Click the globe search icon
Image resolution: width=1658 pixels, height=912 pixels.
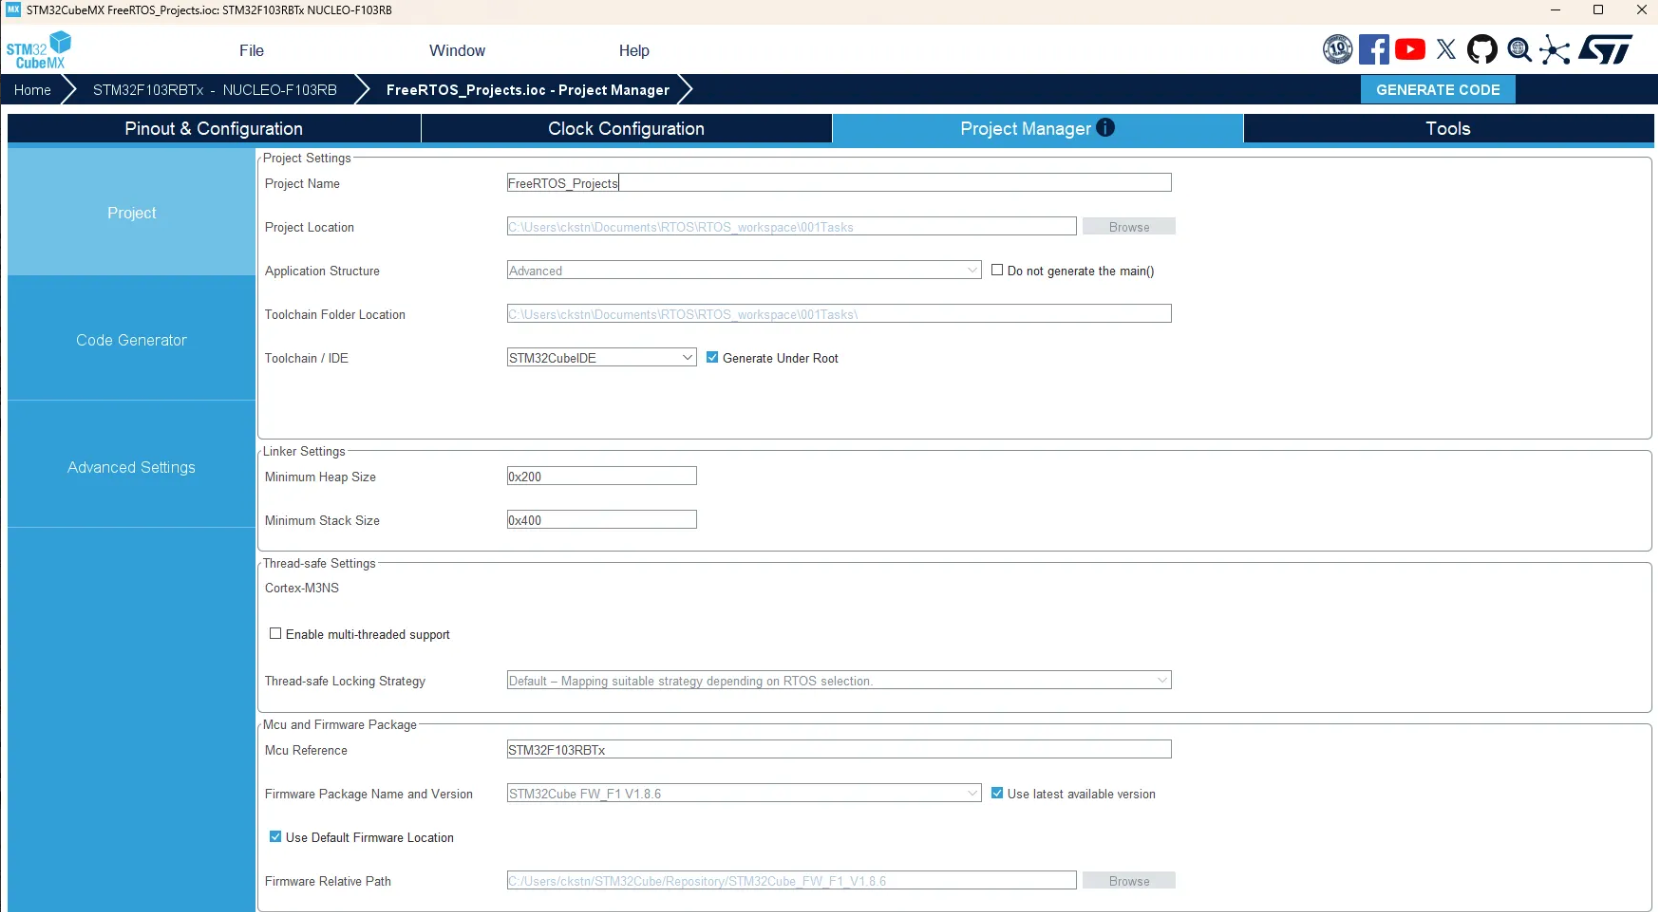[1519, 49]
